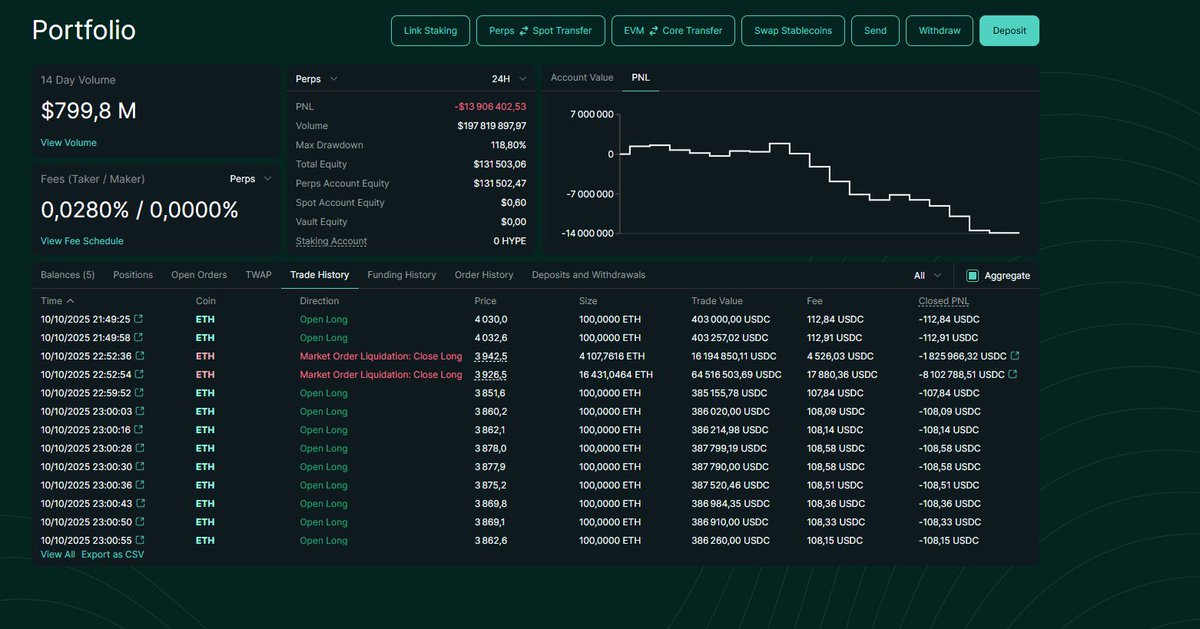Open the 24H timeframe dropdown
The image size is (1200, 629).
(x=509, y=78)
